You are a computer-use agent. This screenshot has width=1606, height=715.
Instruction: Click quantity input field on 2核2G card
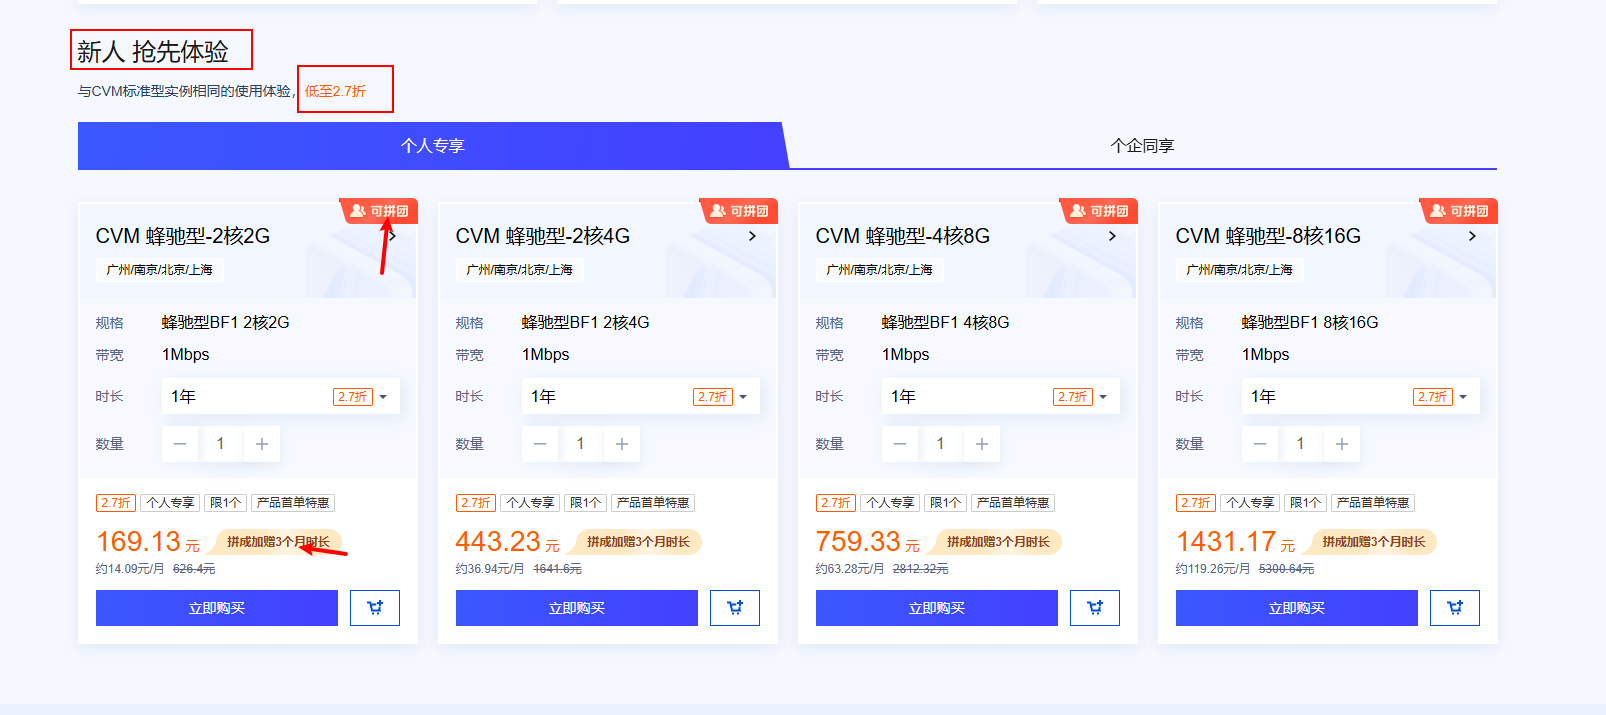[x=221, y=444]
